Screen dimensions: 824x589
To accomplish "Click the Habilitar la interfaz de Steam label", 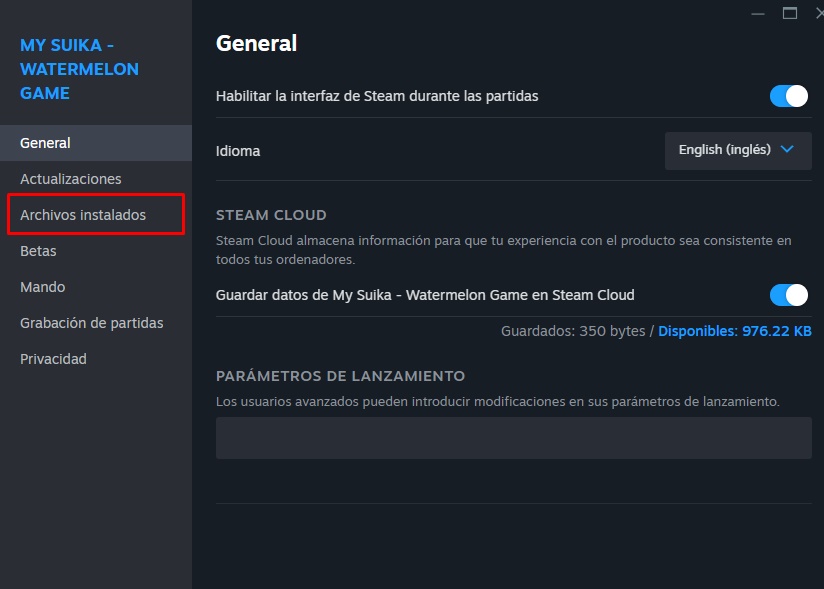I will 377,96.
